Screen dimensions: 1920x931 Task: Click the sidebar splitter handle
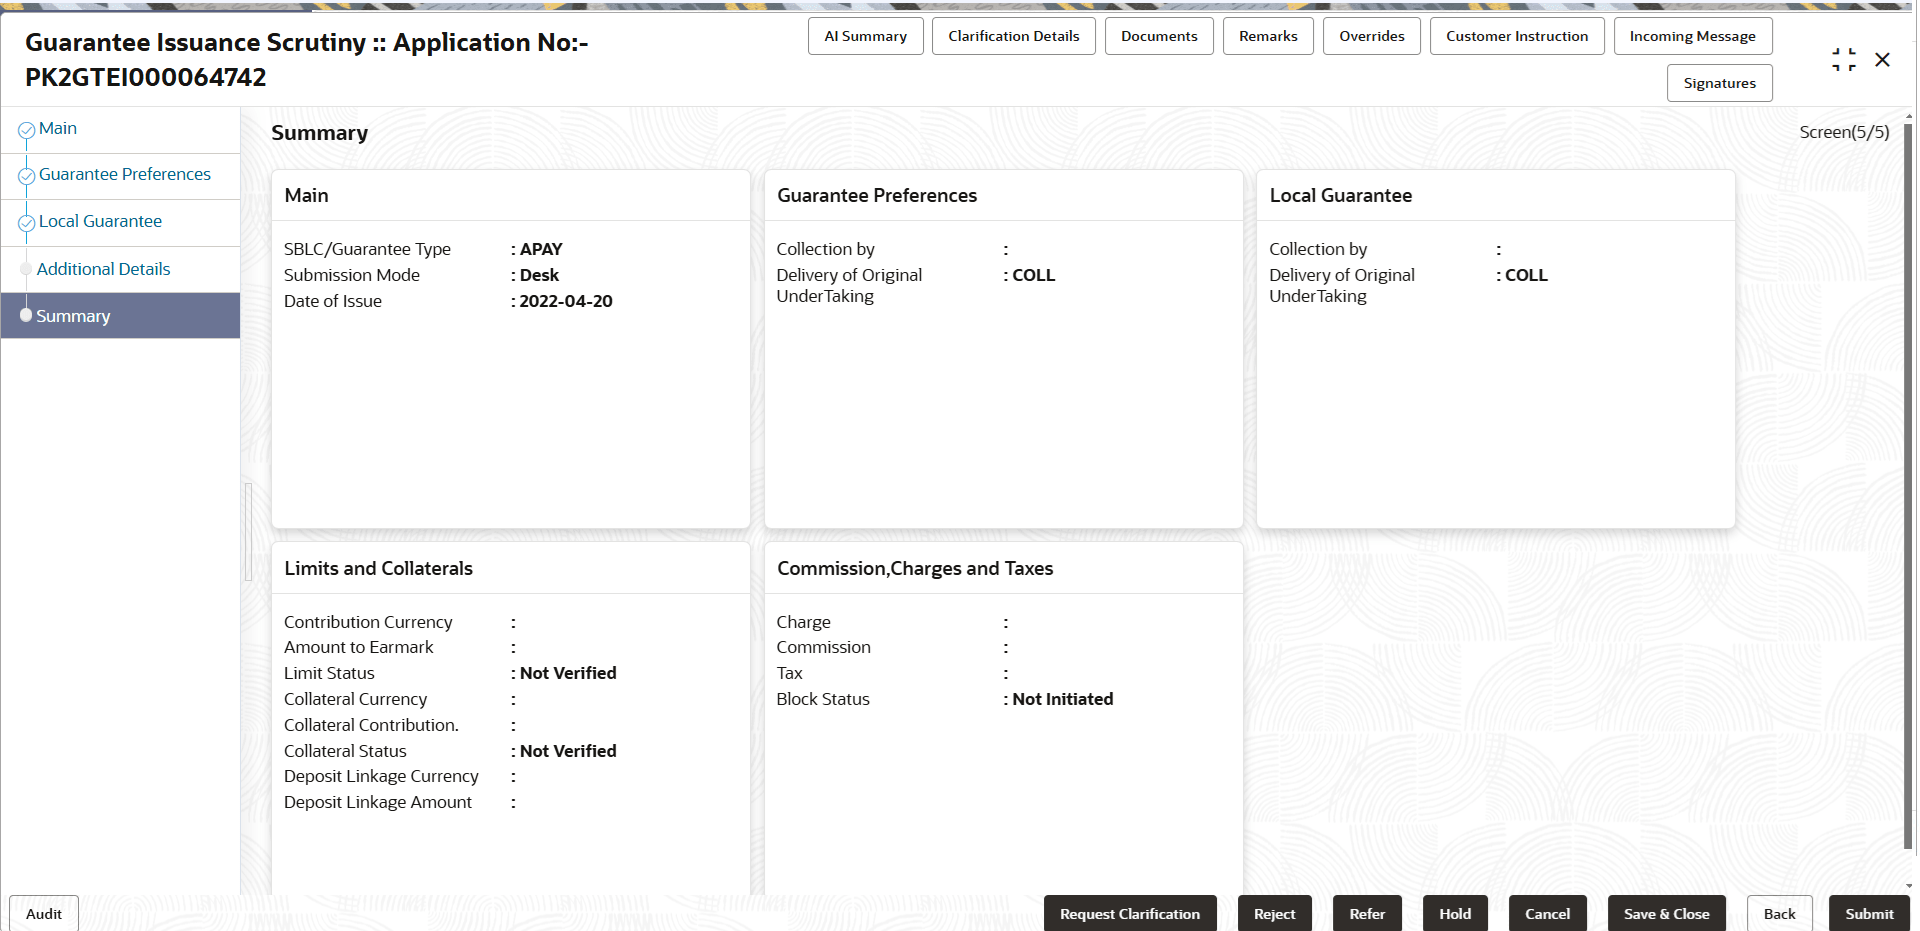coord(248,531)
